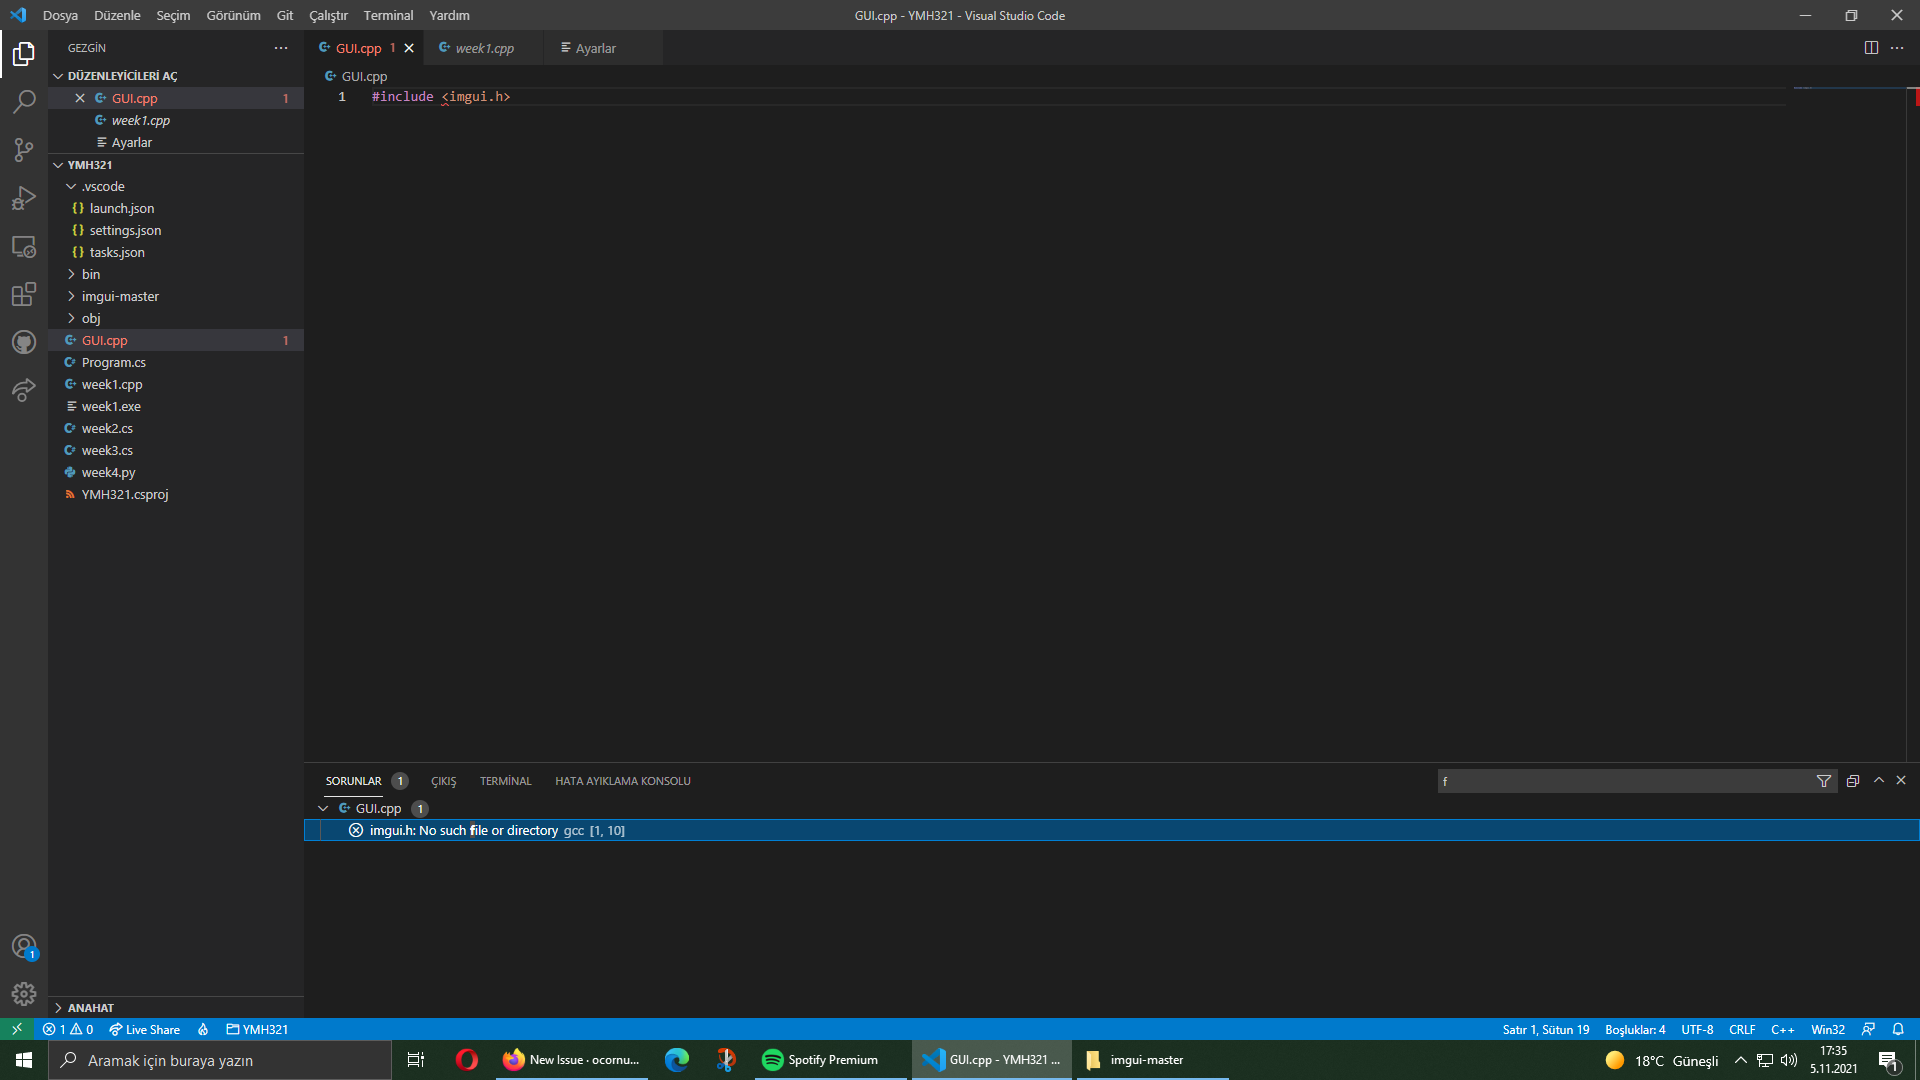Change language mode via C++ indicator

pos(1782,1029)
